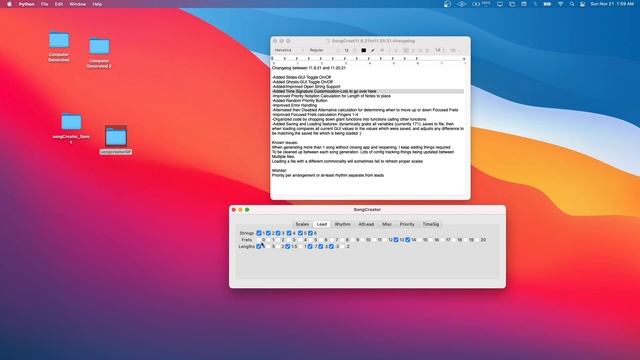Uncheck the Strings 1 checkbox
Viewport: 640px width, 360px height.
point(258,233)
